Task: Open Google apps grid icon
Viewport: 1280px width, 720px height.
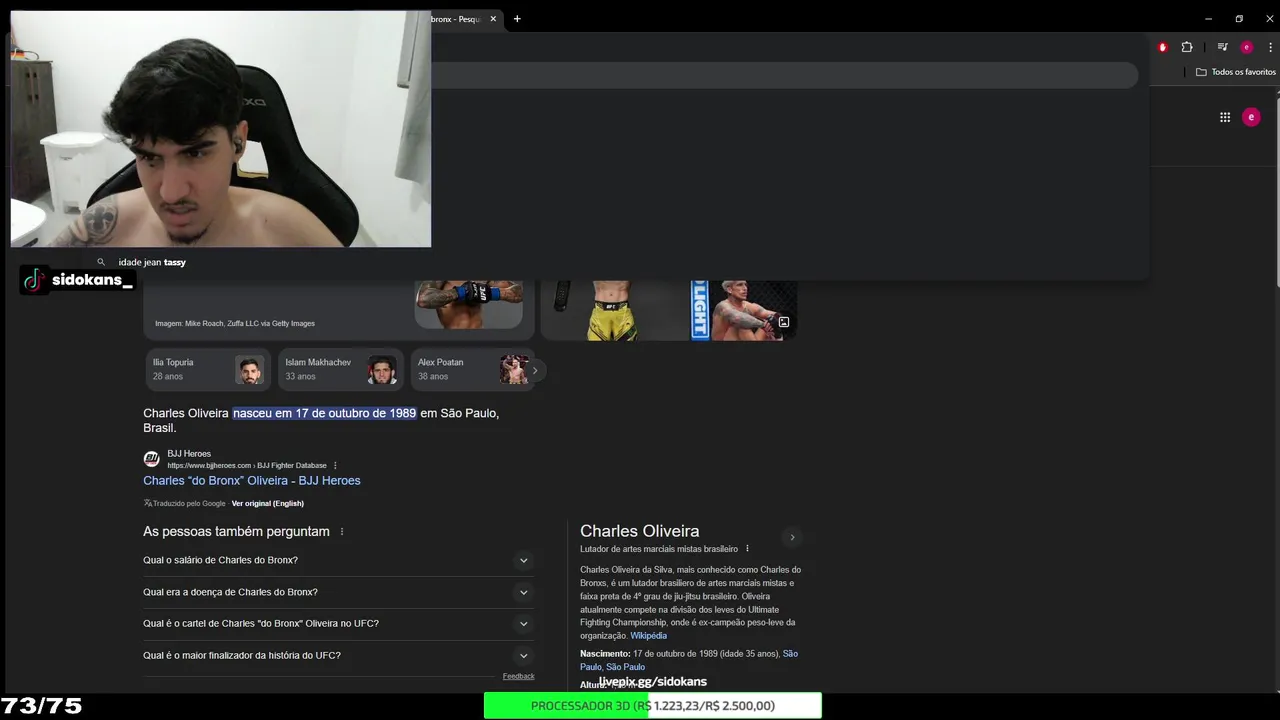Action: point(1225,117)
